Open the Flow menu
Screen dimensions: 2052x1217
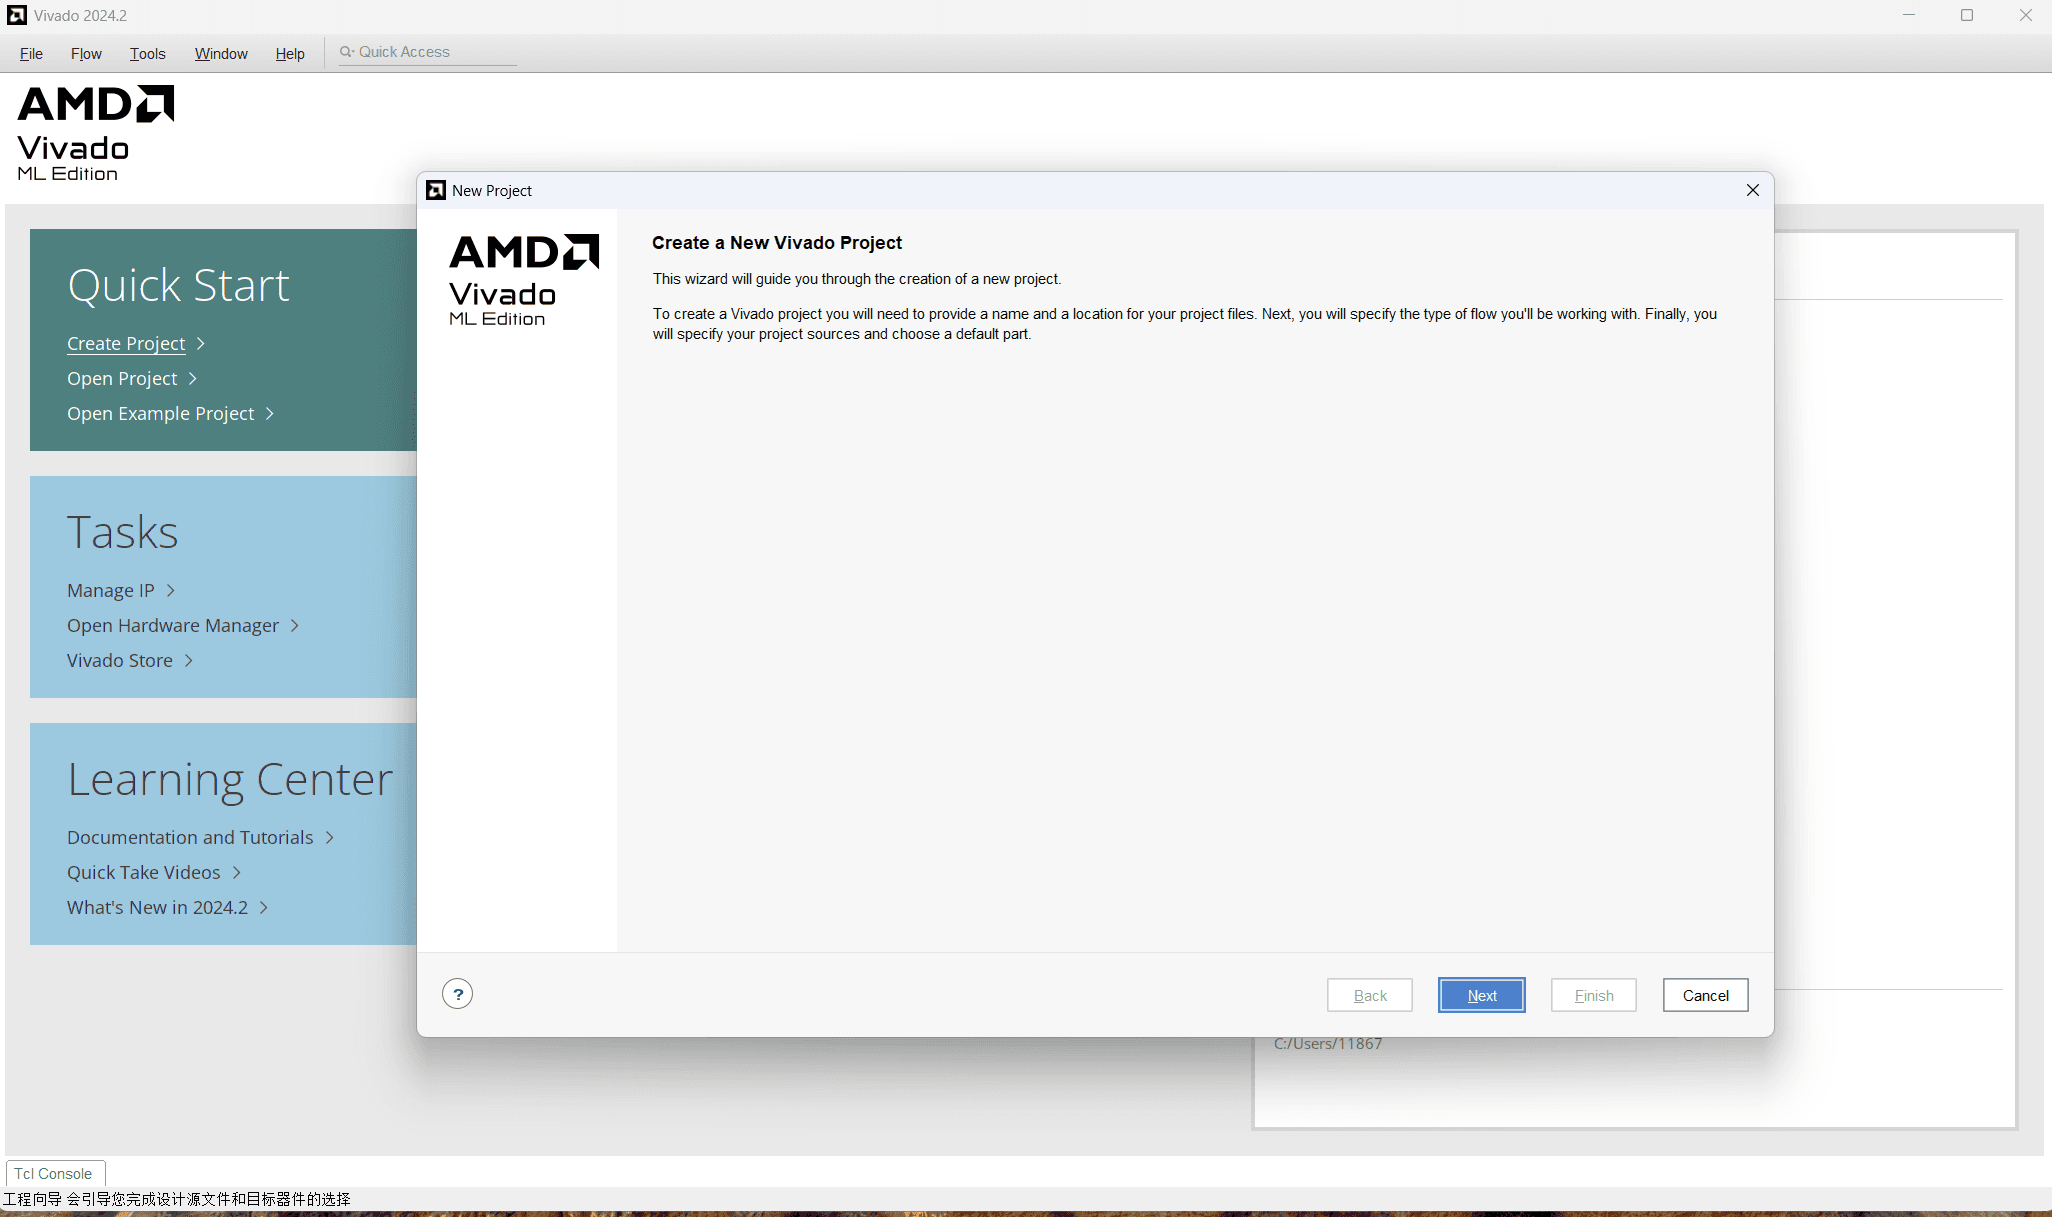(x=86, y=53)
